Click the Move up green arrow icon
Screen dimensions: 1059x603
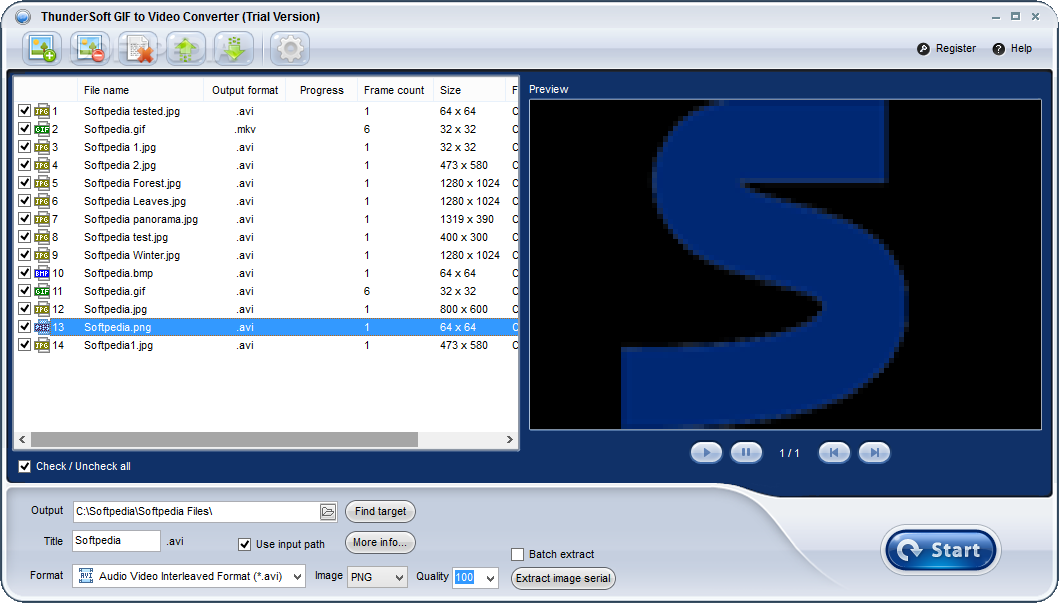click(186, 49)
